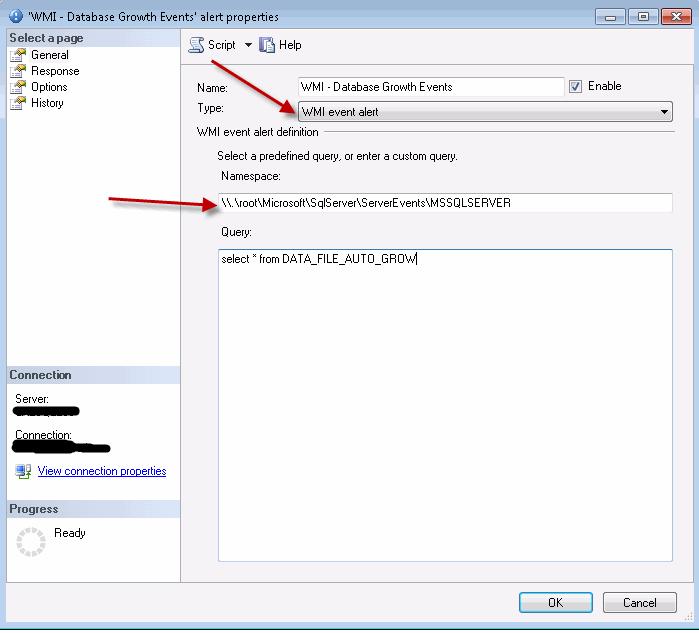Dismiss dialog with Cancel button
This screenshot has height=633, width=699.
[640, 603]
